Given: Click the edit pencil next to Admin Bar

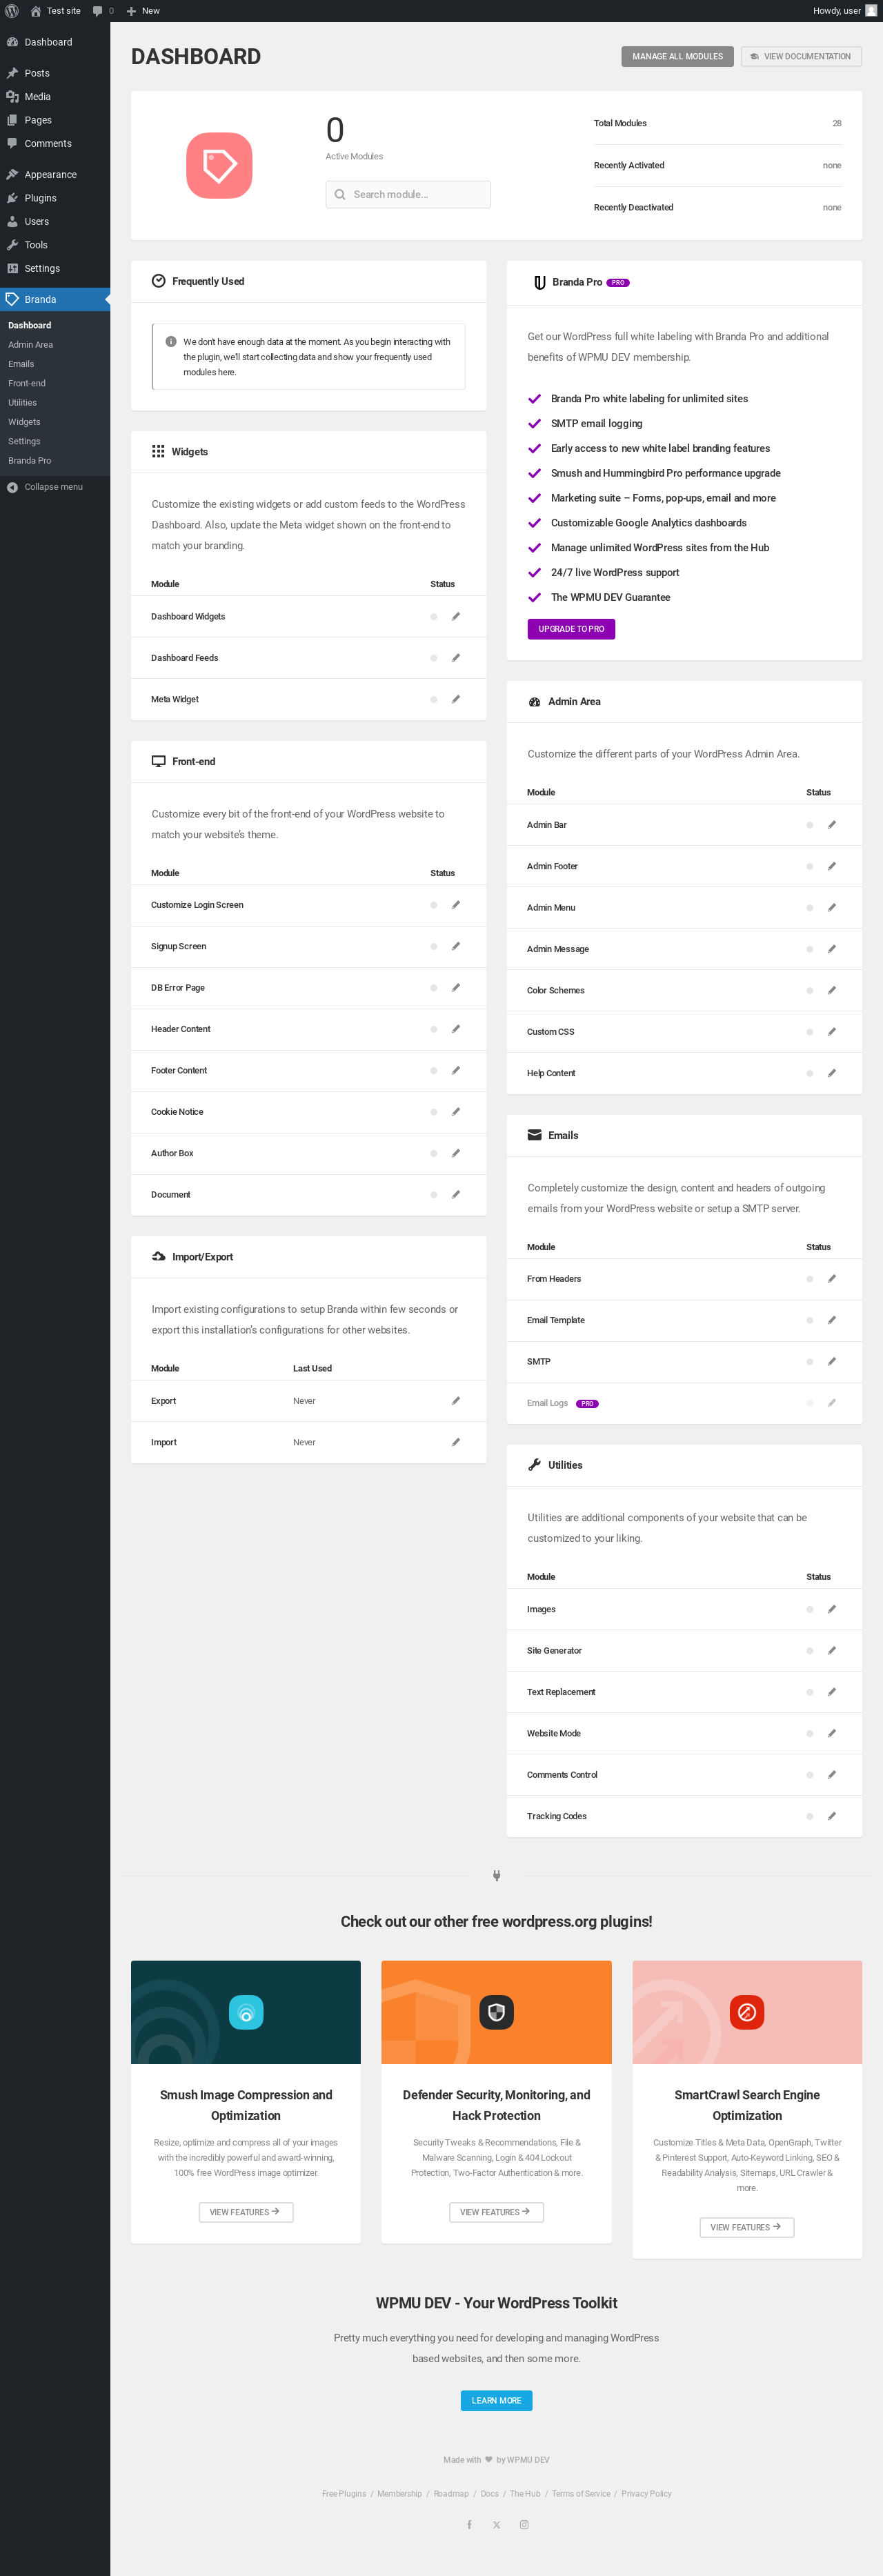Looking at the screenshot, I should coord(832,825).
